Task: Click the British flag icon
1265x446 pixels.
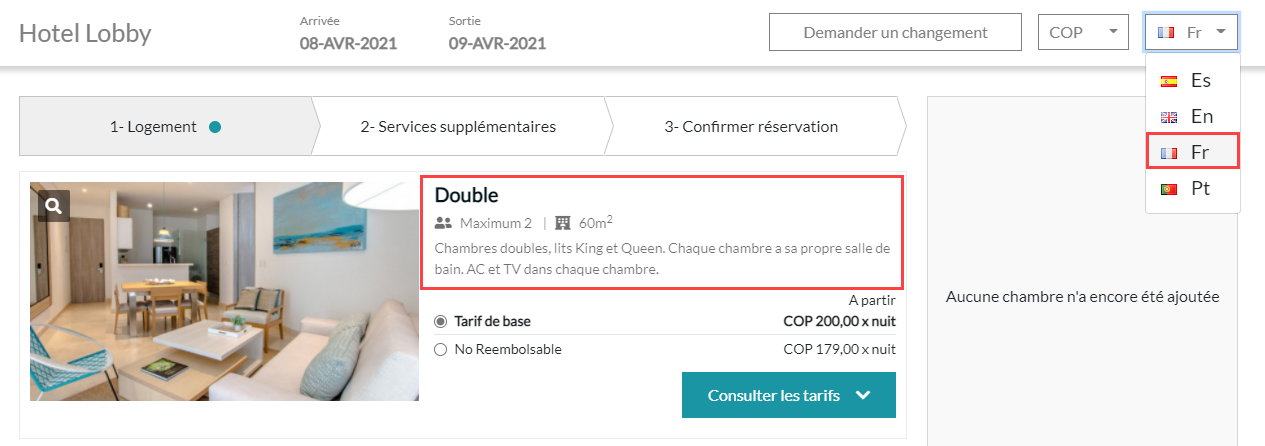Action: click(1168, 117)
